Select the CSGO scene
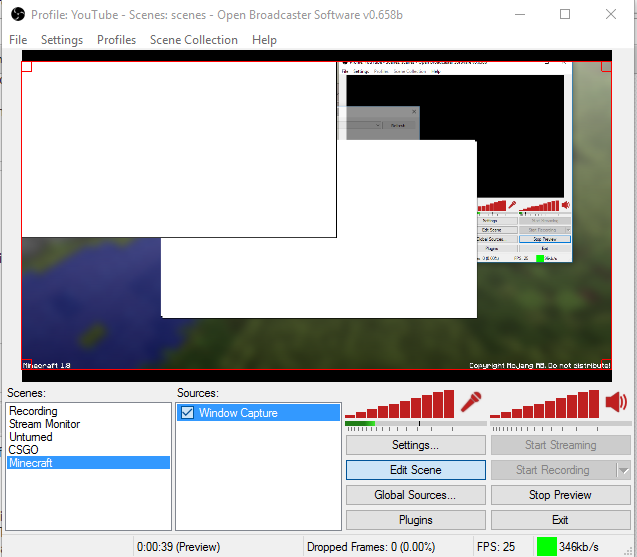The height and width of the screenshot is (557, 637). click(x=88, y=450)
